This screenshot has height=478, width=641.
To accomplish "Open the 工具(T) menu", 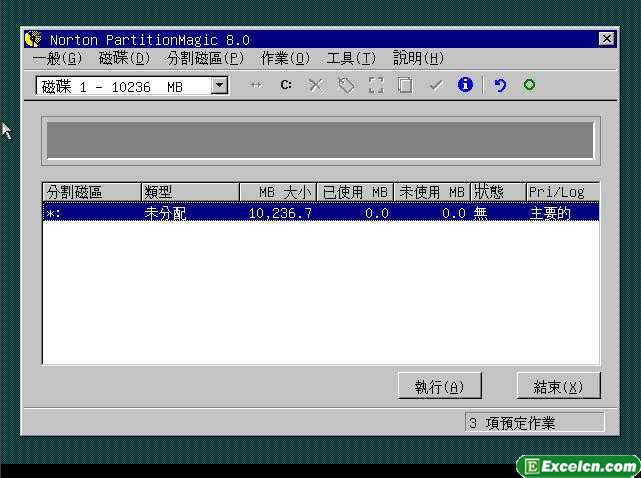I will pyautogui.click(x=351, y=59).
